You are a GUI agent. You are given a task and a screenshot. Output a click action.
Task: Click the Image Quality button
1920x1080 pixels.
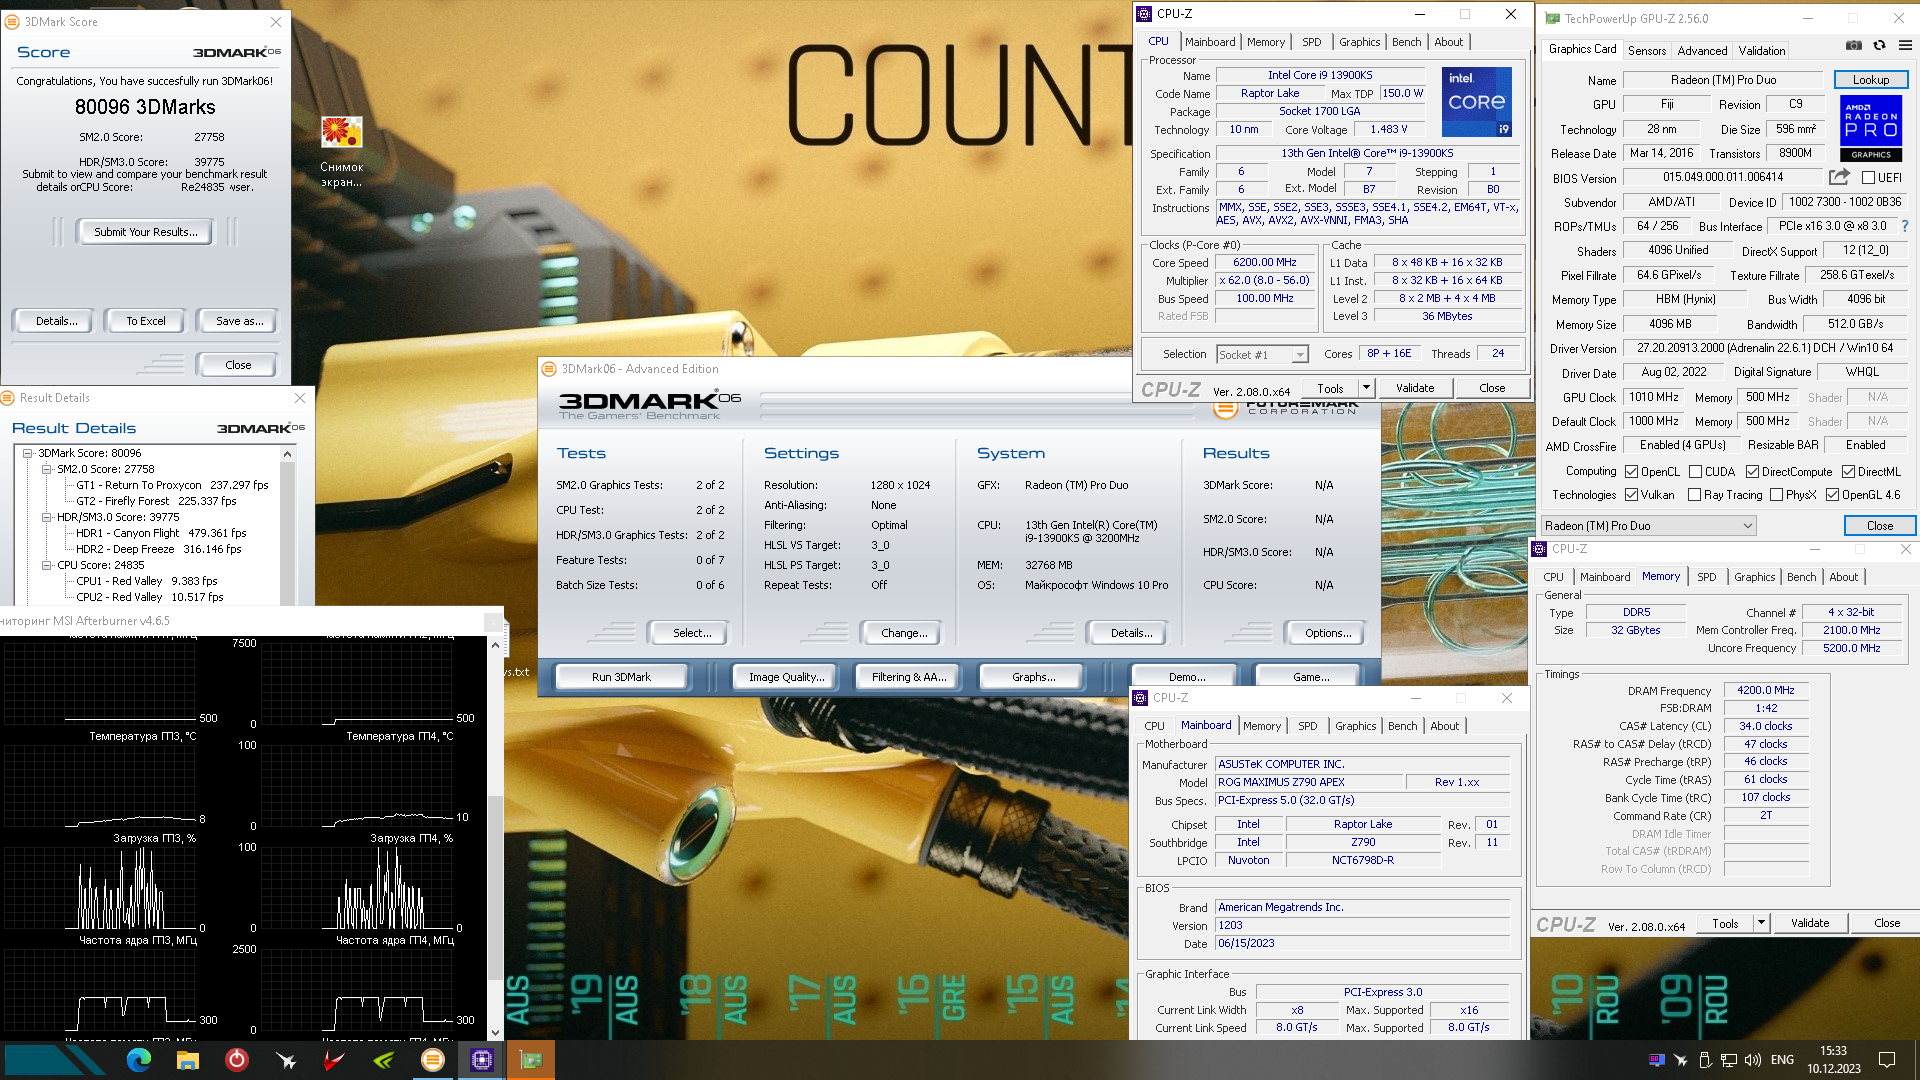786,677
